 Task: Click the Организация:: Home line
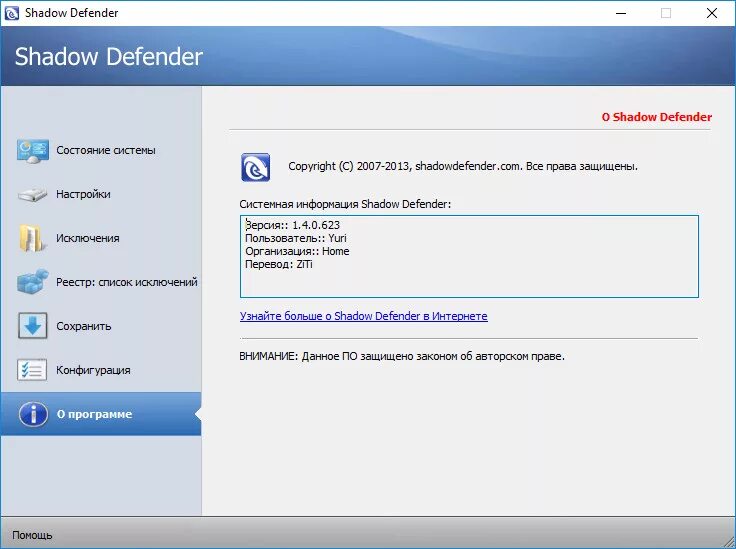tap(297, 252)
